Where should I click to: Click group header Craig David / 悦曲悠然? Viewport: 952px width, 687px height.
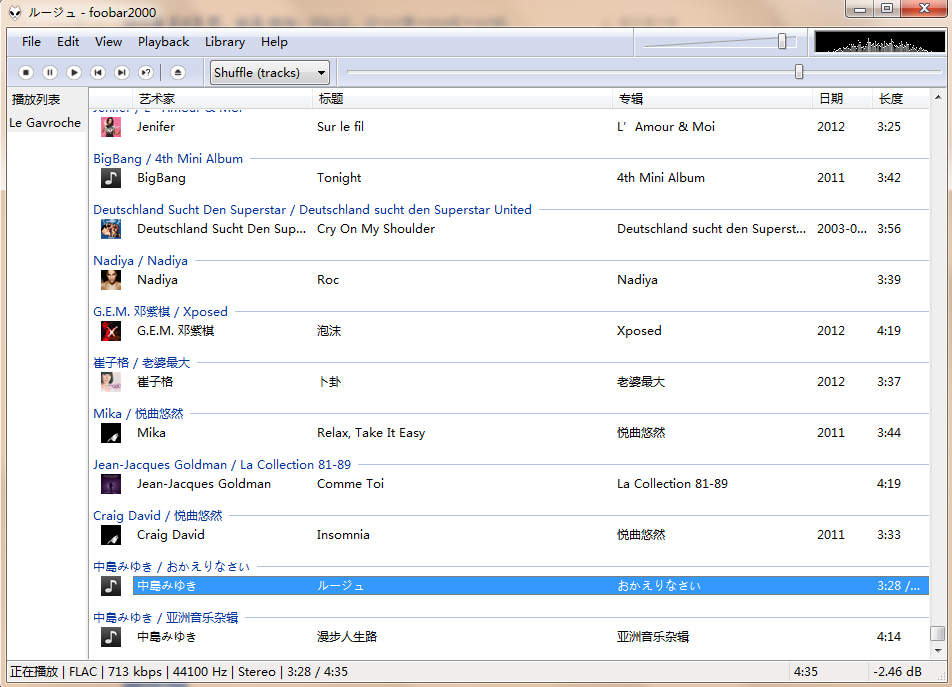158,516
